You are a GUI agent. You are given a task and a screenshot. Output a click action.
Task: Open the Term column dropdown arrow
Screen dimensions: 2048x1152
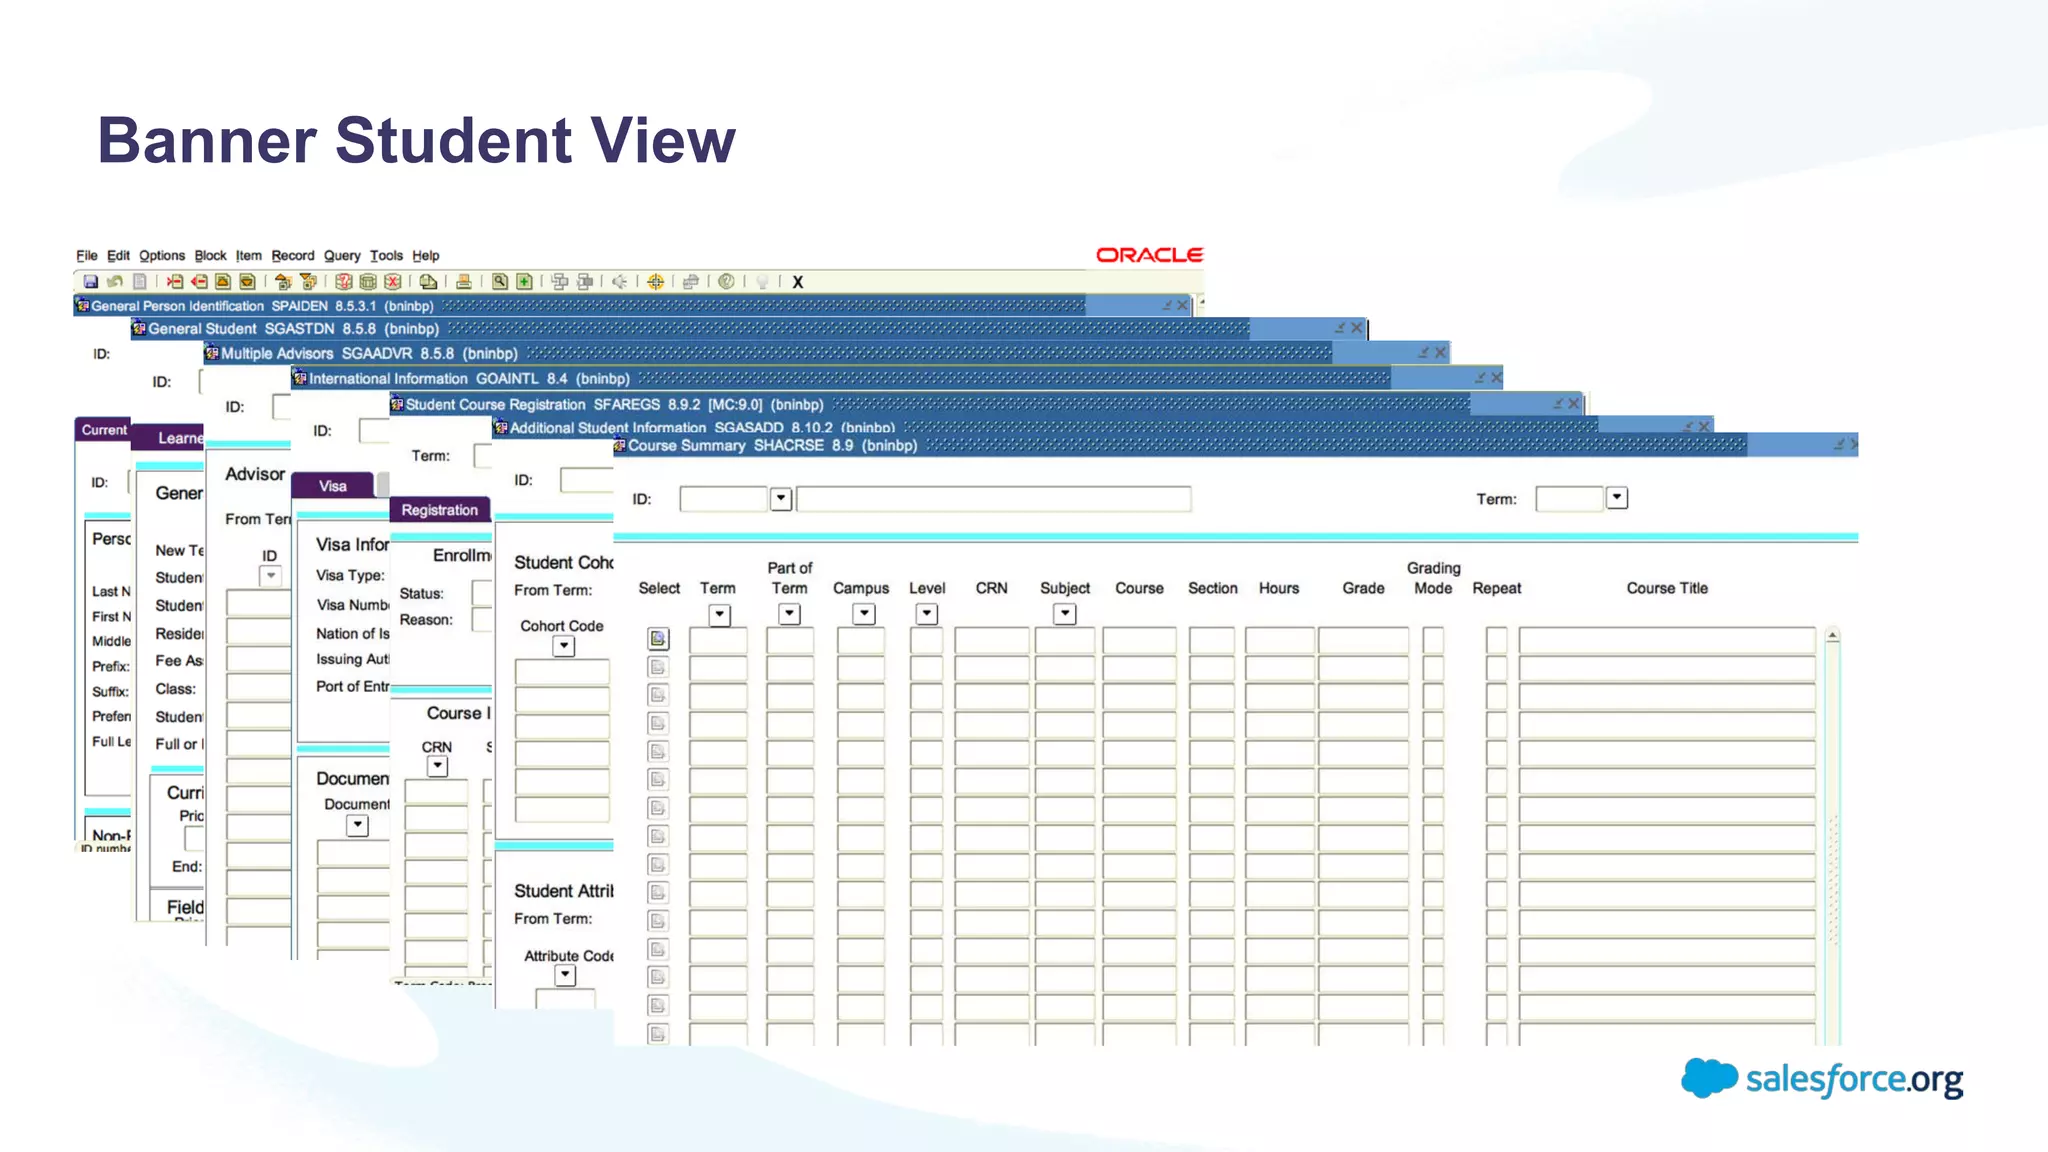click(719, 615)
